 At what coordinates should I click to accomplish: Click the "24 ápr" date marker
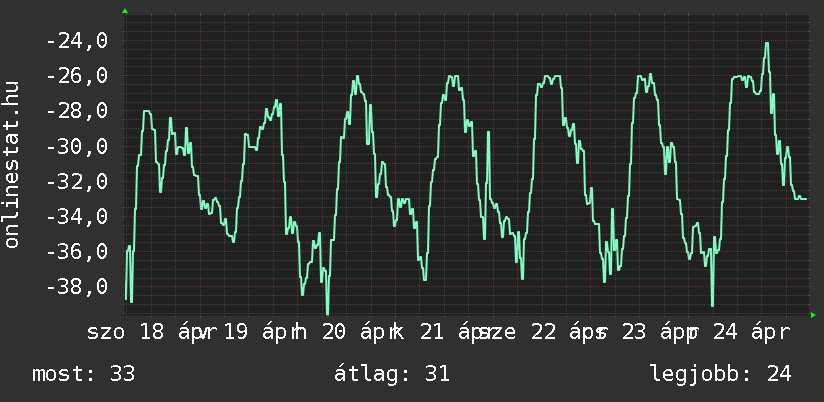[x=758, y=332]
